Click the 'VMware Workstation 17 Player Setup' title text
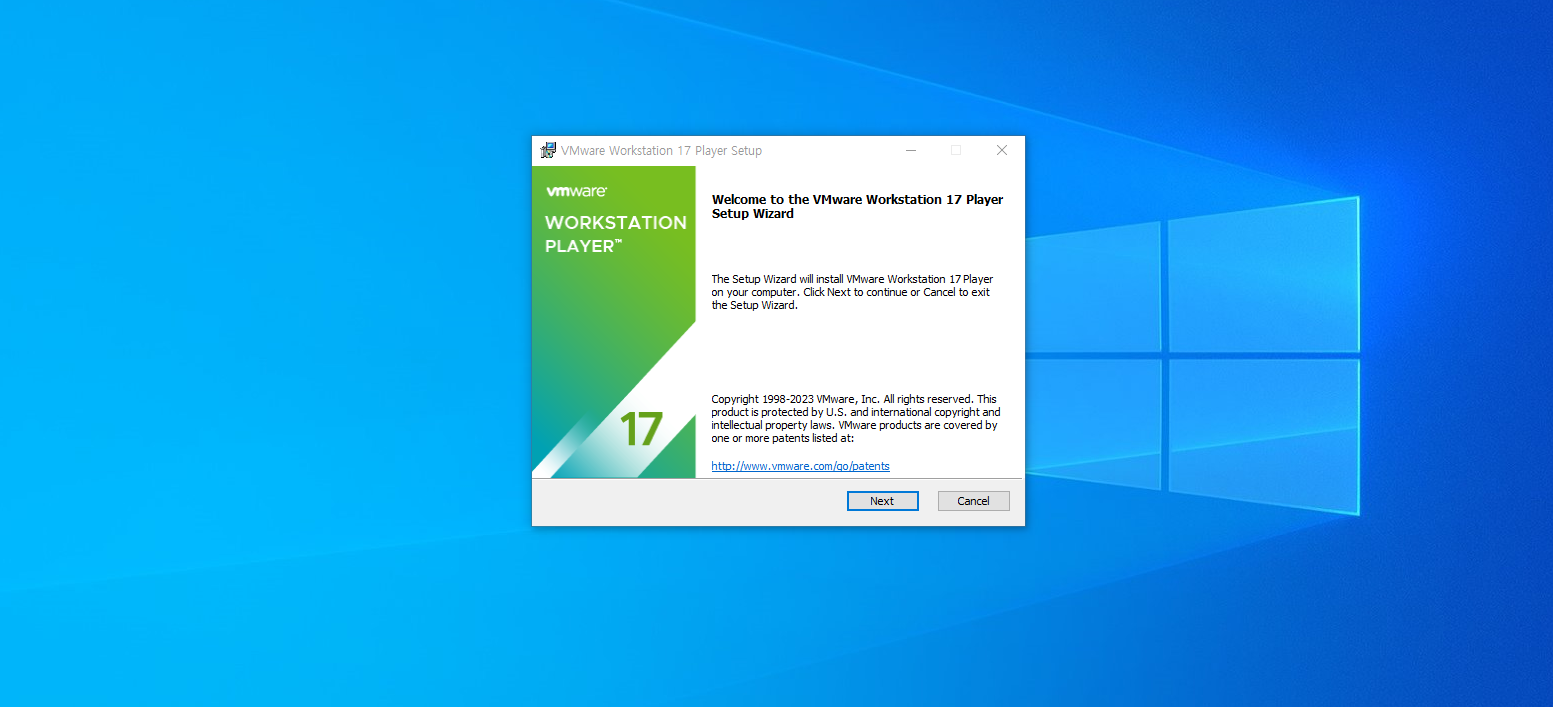 point(661,150)
